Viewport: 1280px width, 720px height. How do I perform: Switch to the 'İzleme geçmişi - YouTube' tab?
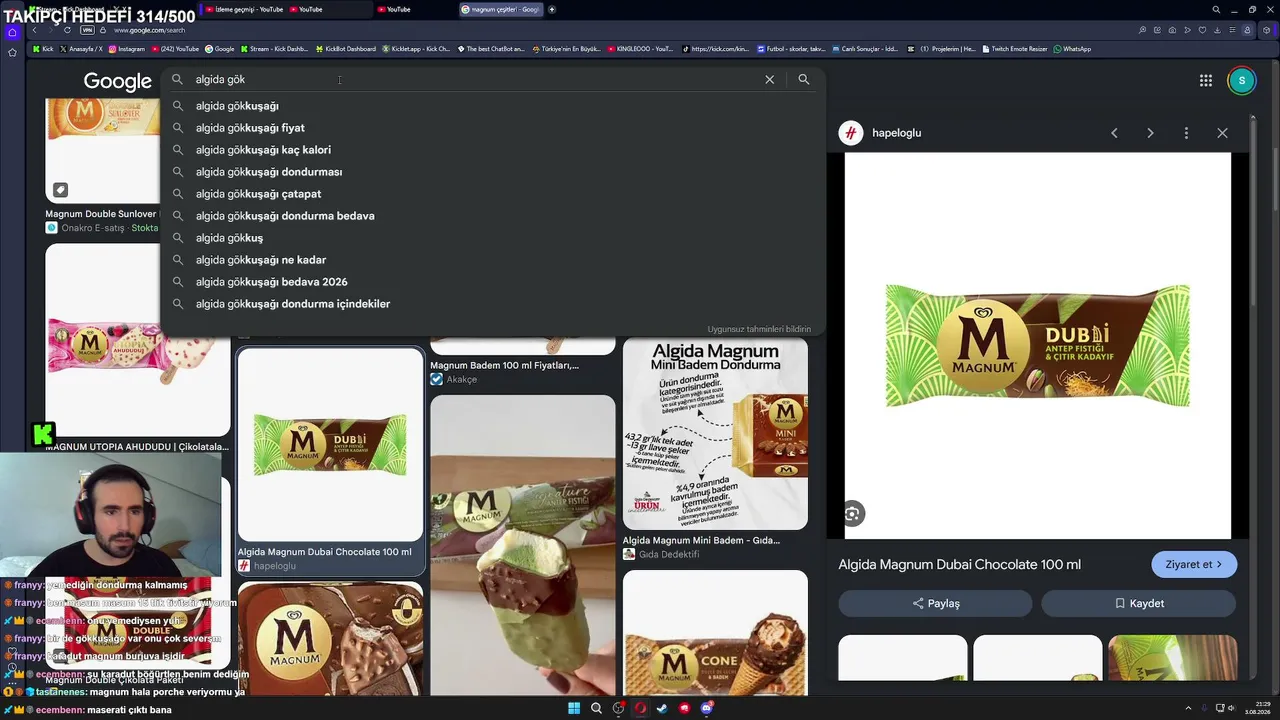tap(244, 10)
